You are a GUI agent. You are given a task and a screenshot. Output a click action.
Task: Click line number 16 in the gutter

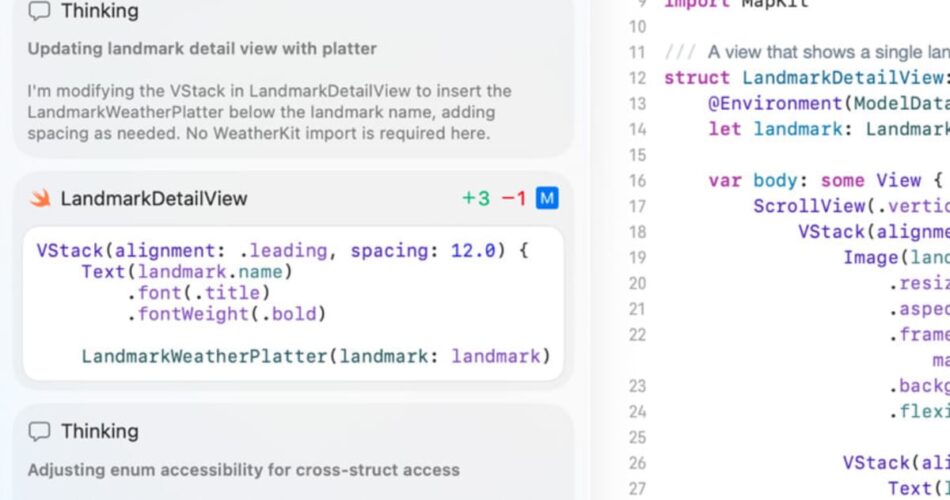coord(636,181)
